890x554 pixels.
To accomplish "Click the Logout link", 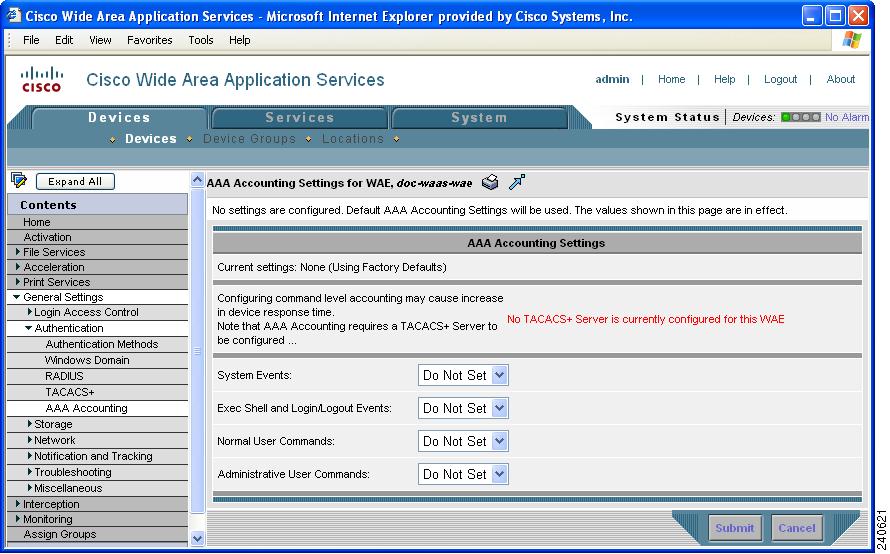I will [x=780, y=79].
